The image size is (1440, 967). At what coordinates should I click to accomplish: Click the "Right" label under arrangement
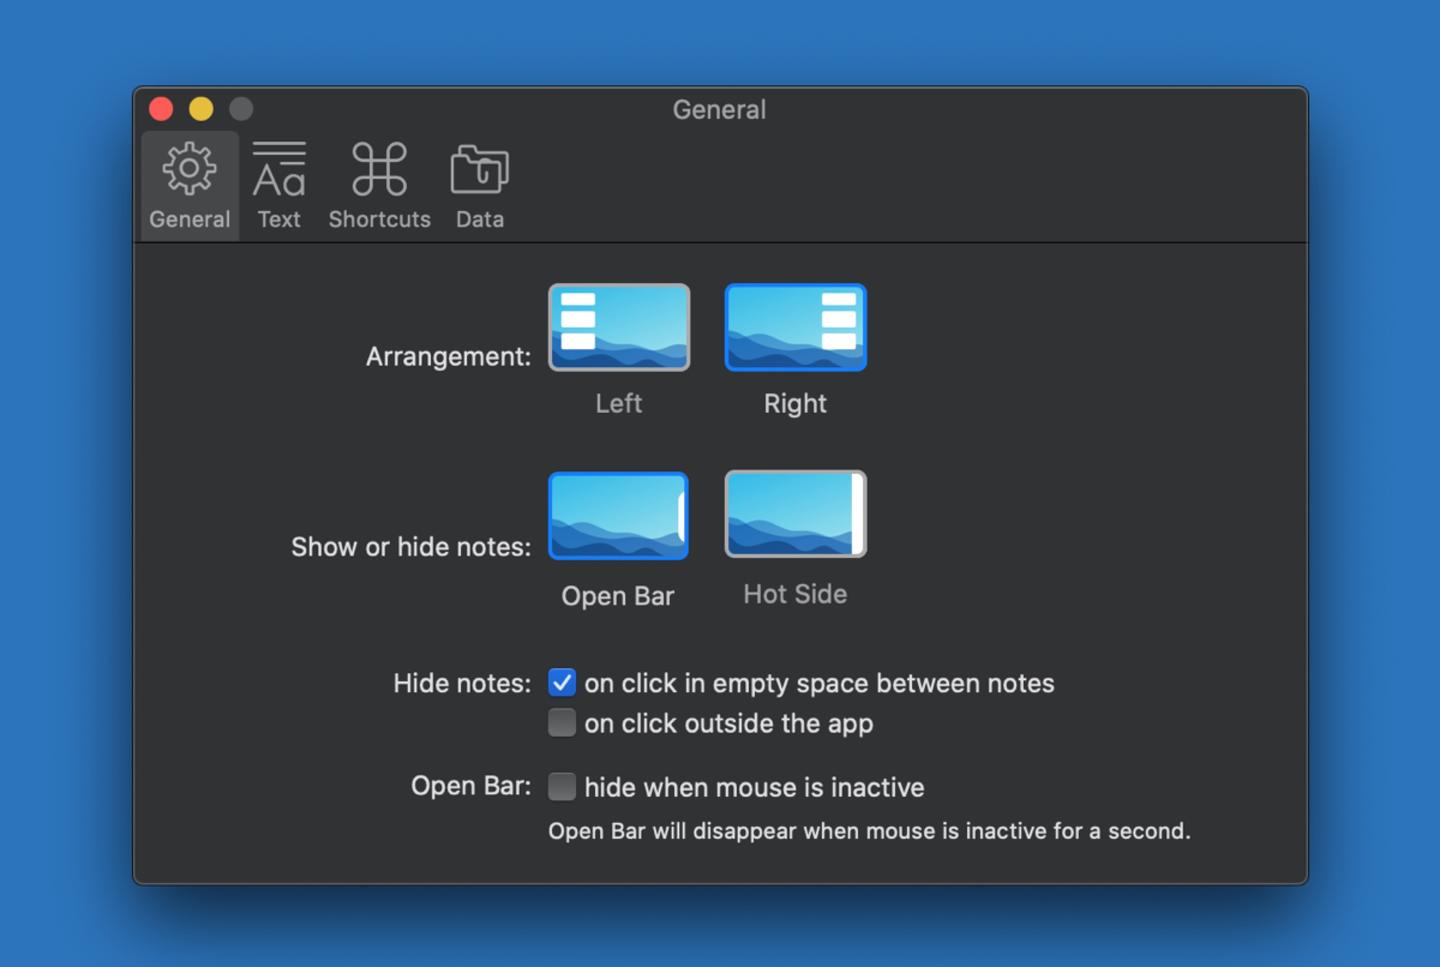tap(795, 404)
